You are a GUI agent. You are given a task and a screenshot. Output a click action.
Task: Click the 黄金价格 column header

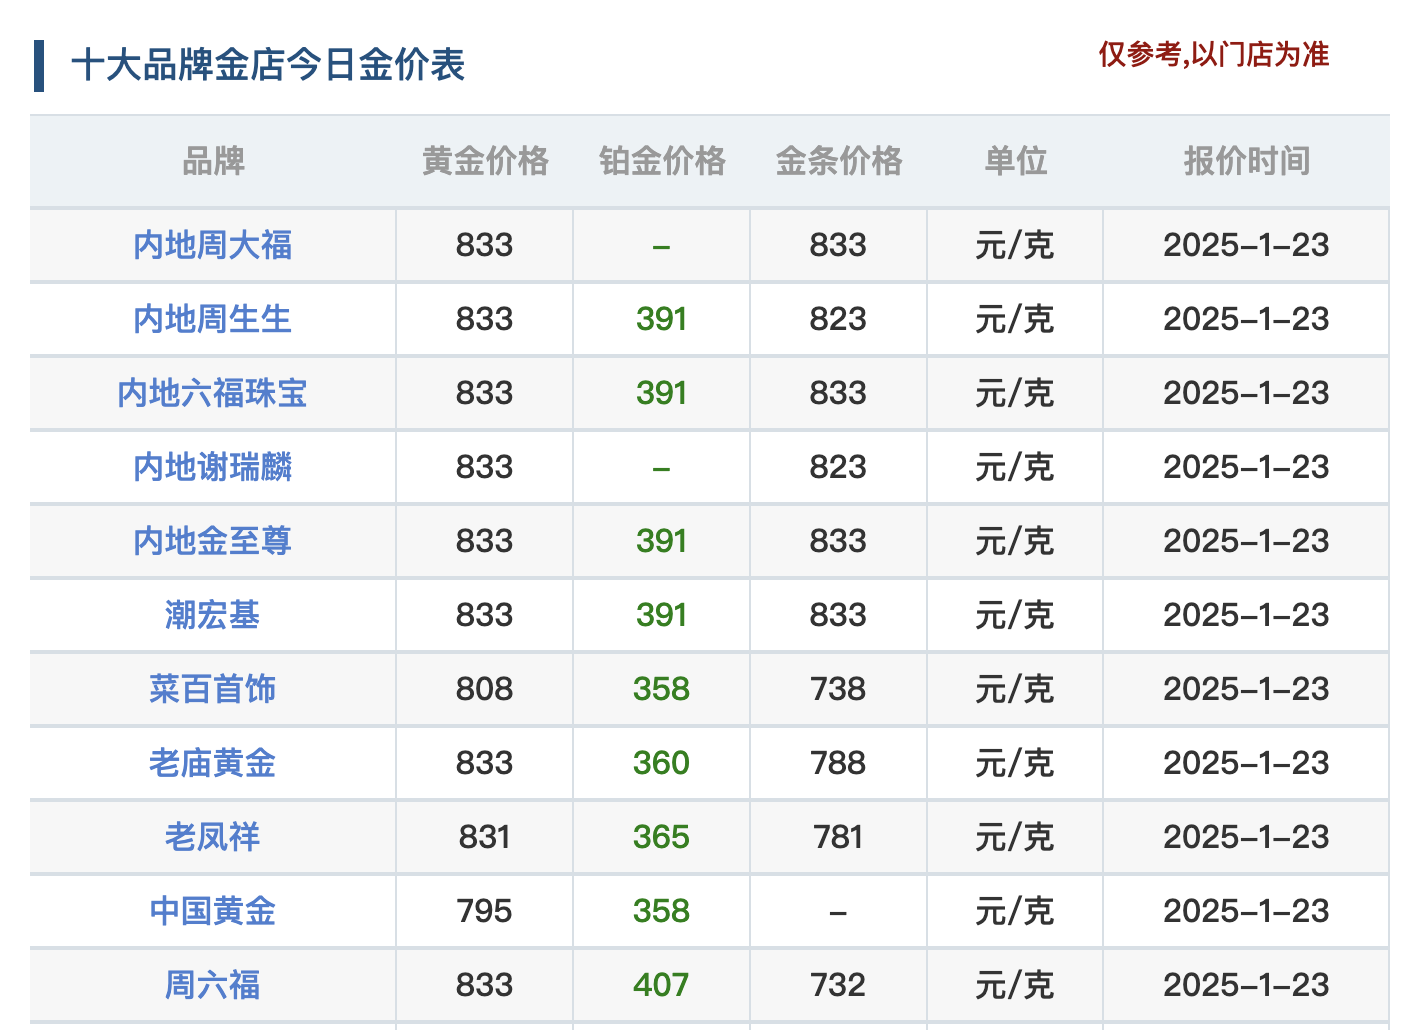point(485,161)
